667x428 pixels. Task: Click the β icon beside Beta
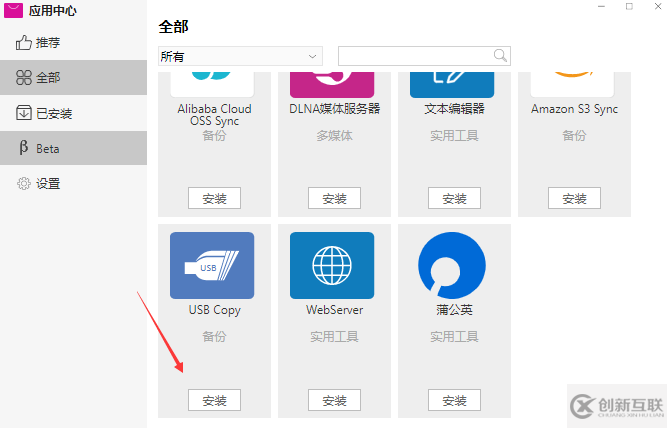(x=24, y=148)
